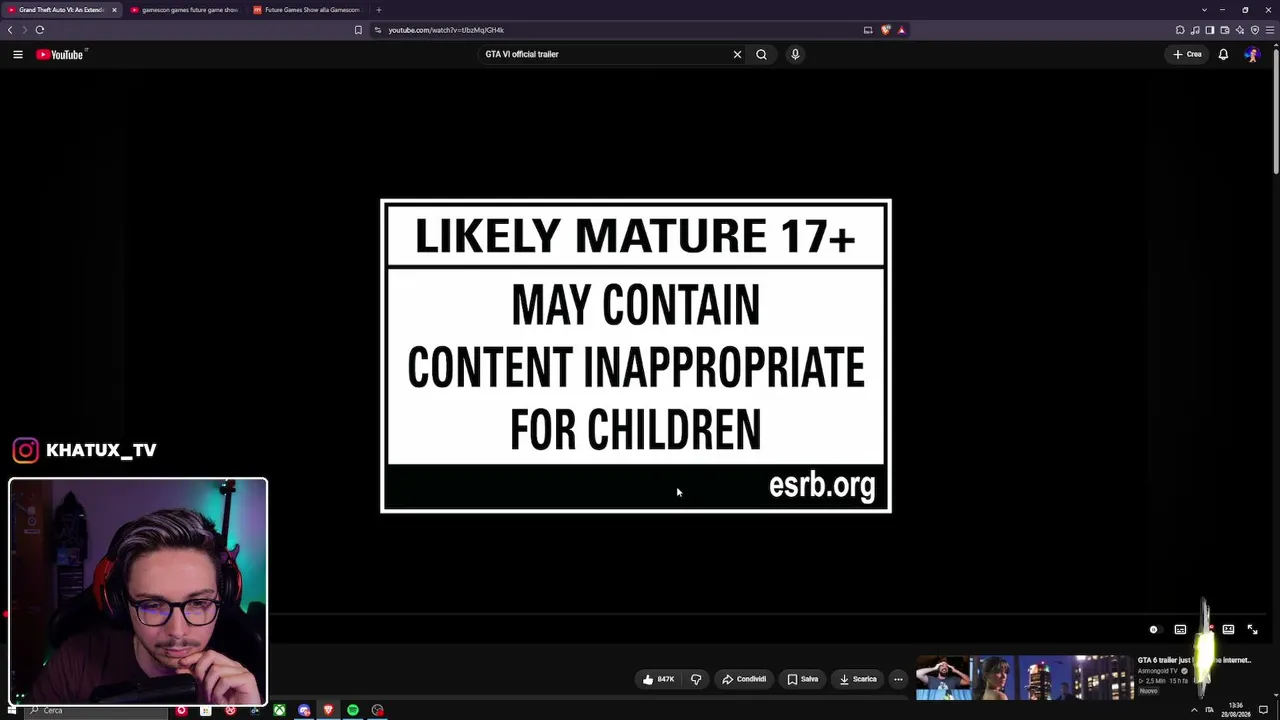Enter fullscreen in the video player
The image size is (1280, 720).
tap(1252, 630)
